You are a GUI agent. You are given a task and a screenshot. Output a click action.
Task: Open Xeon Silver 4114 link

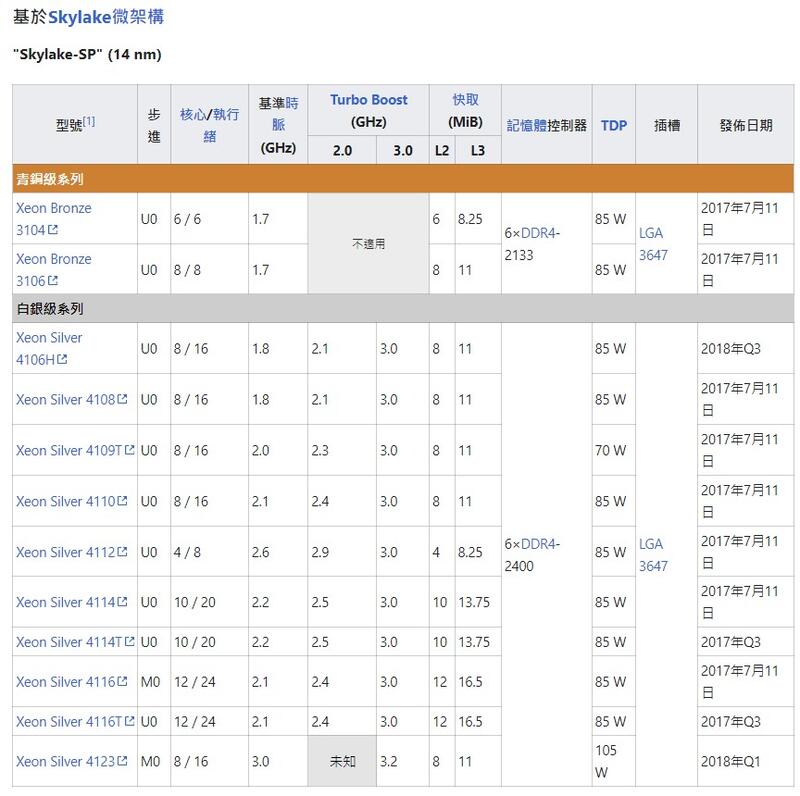(x=66, y=602)
